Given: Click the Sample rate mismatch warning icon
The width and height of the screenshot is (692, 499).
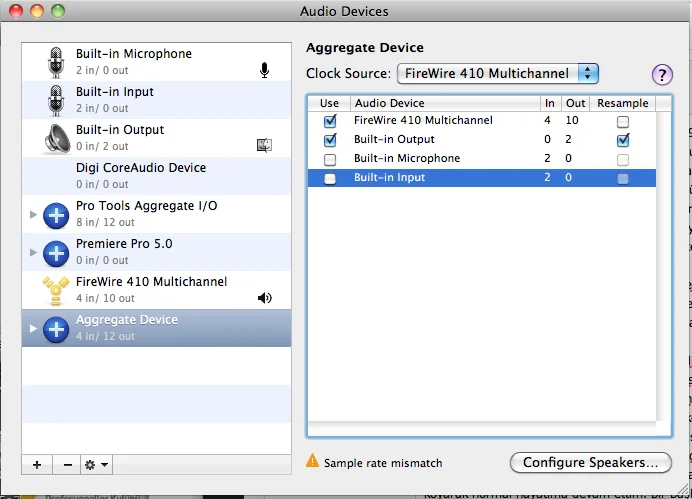Looking at the screenshot, I should tap(312, 461).
